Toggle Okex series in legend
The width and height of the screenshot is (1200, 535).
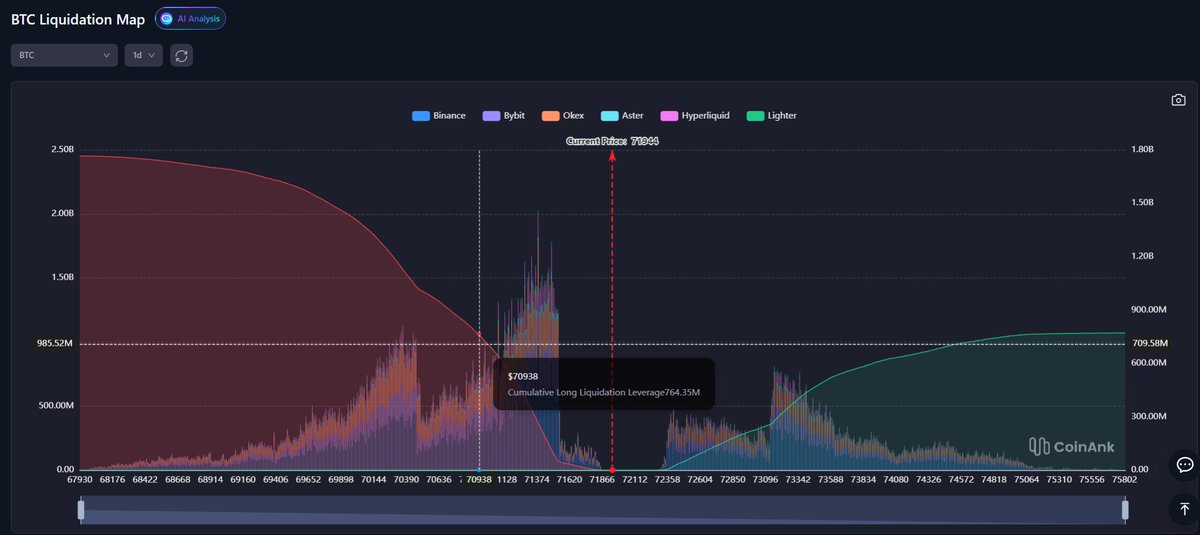(564, 116)
